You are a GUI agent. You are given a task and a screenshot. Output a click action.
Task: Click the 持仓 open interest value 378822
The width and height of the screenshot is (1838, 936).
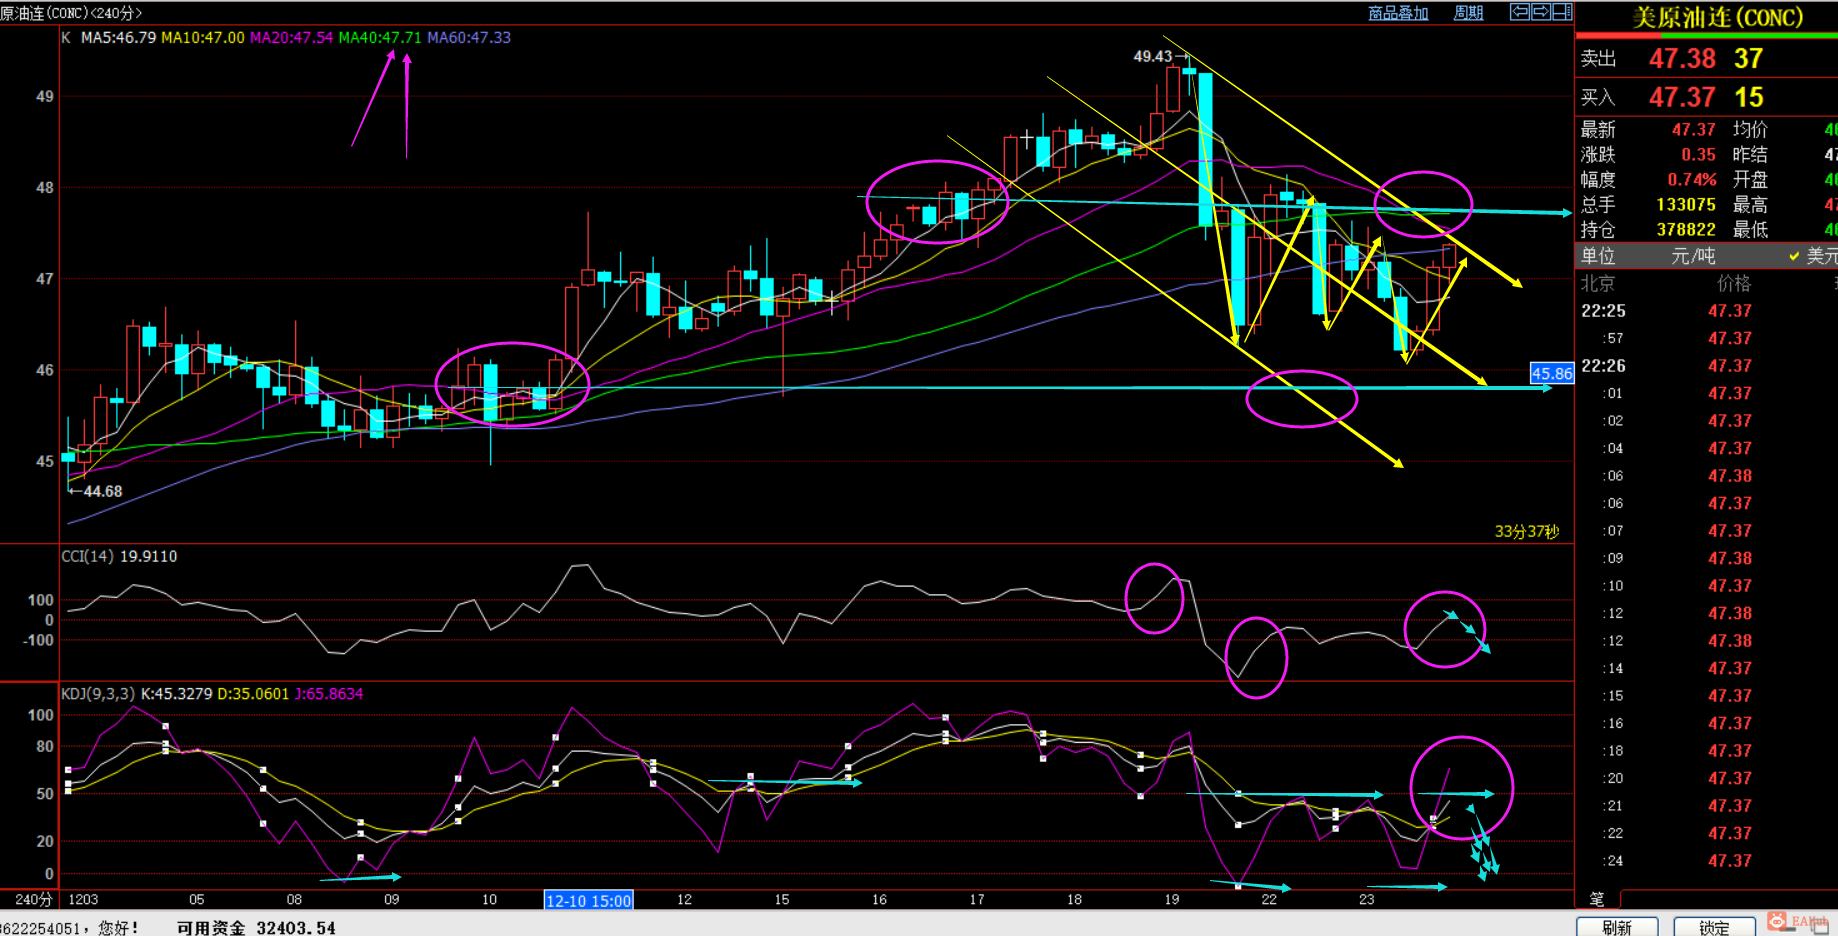1686,230
